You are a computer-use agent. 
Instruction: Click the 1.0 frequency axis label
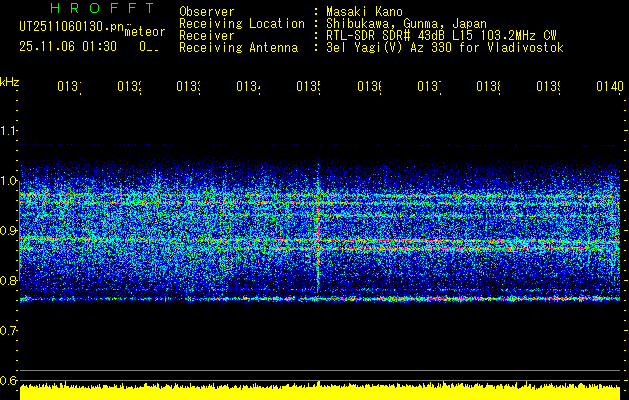coord(9,181)
